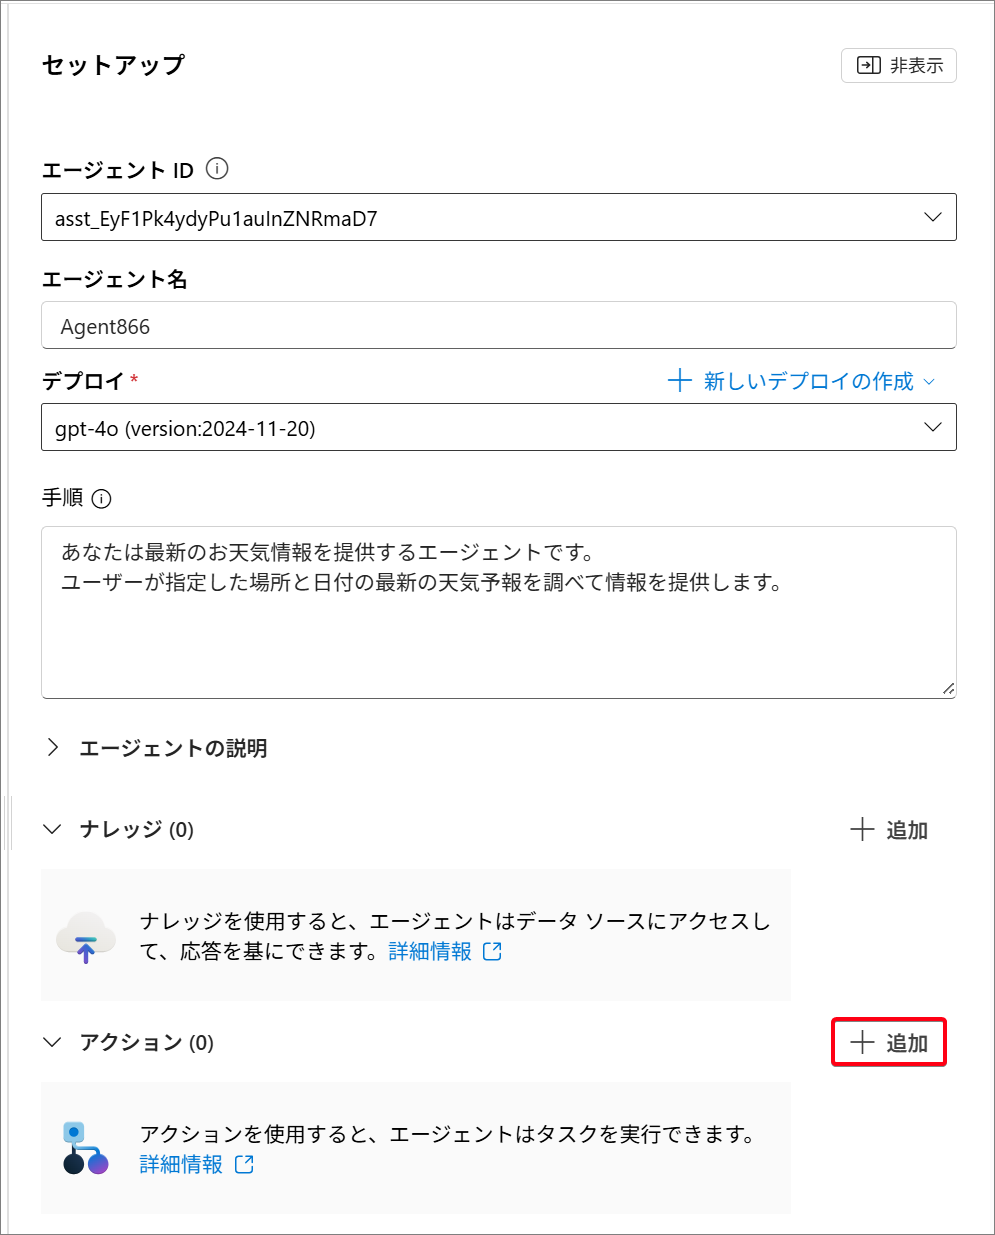This screenshot has width=995, height=1235.
Task: Click the 非表示 hide panel button
Action: pyautogui.click(x=899, y=66)
